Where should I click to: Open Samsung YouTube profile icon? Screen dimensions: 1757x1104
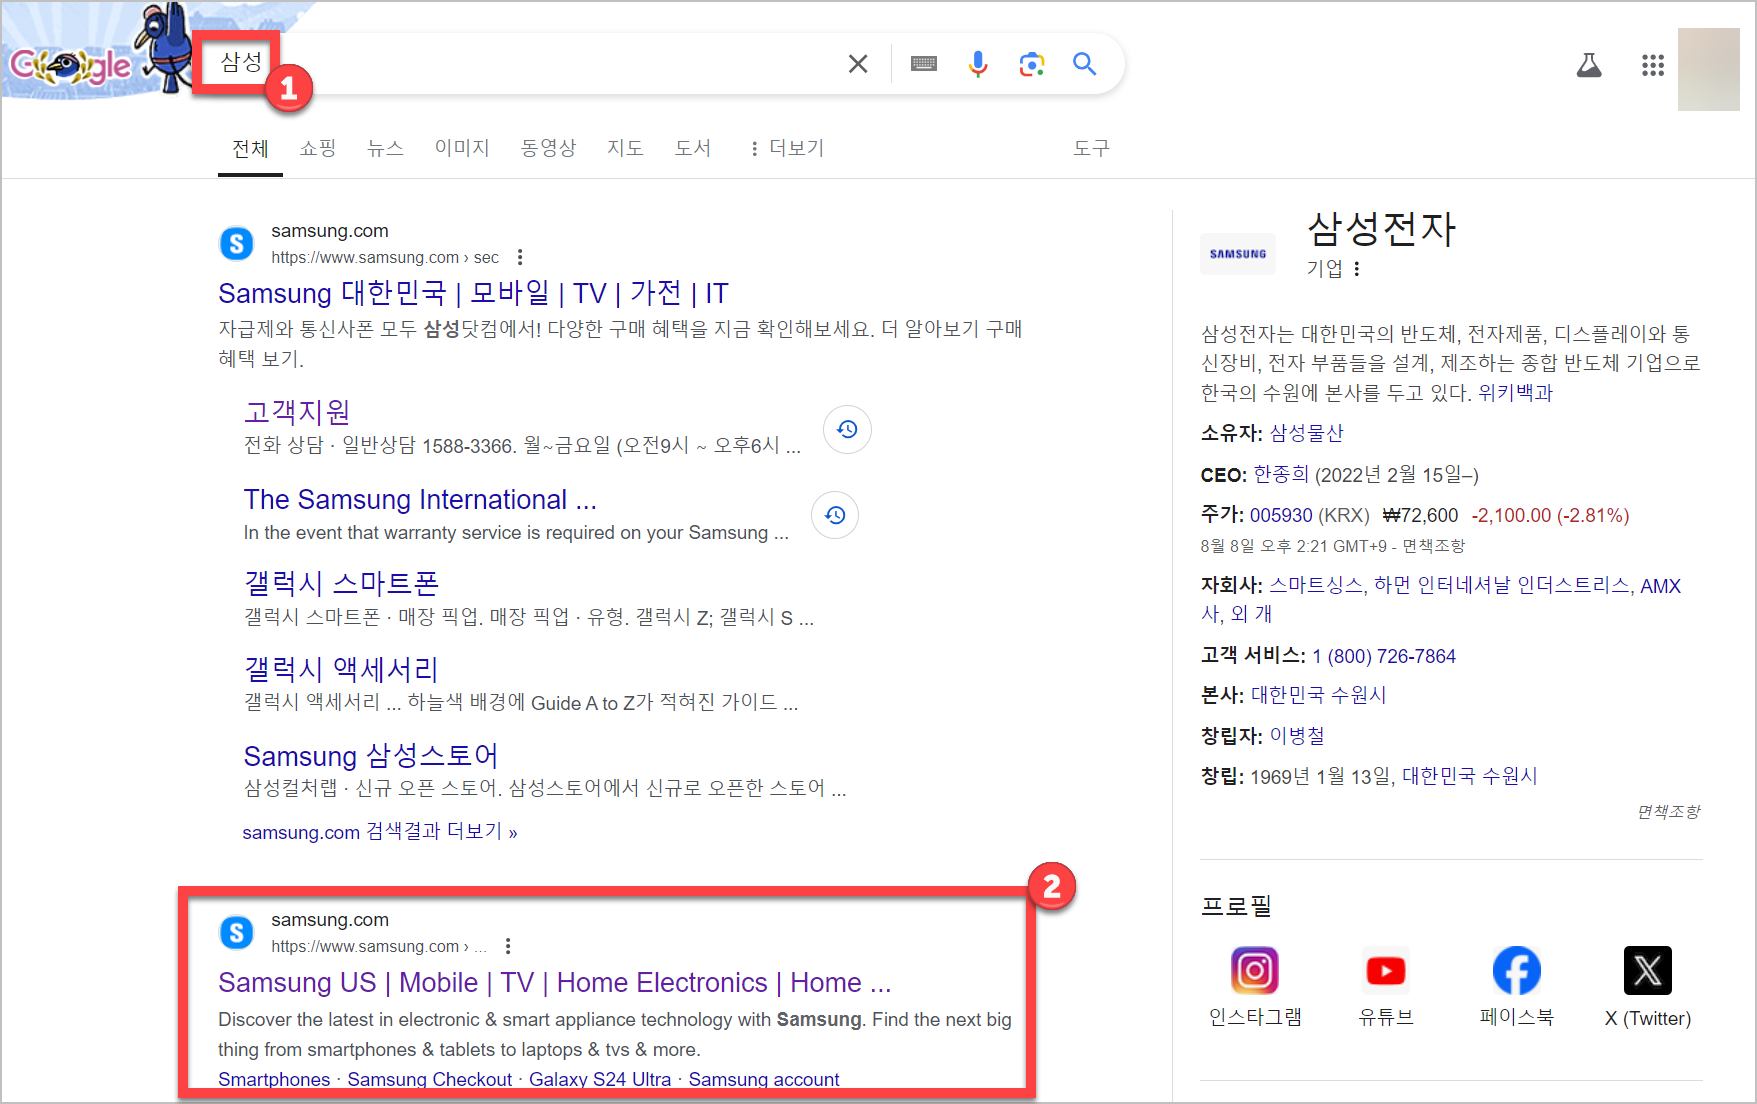click(x=1386, y=970)
